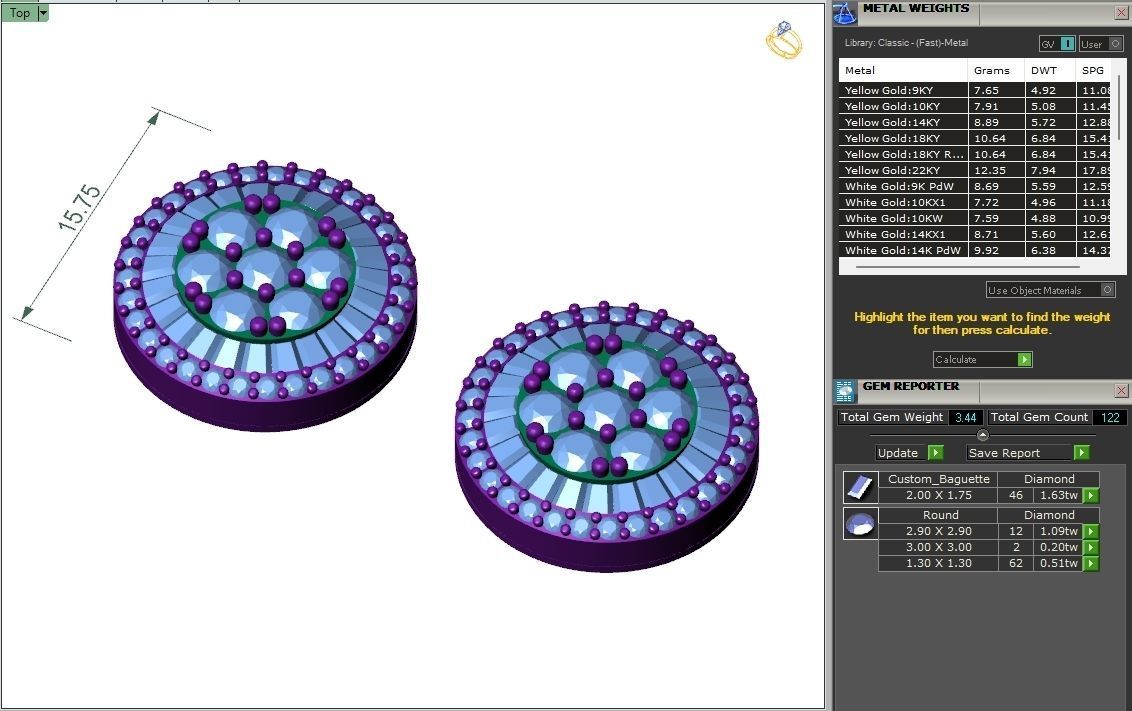Screen dimensions: 1132x711
Task: Click the 2.90 X 2.90 size cell
Action: [939, 531]
